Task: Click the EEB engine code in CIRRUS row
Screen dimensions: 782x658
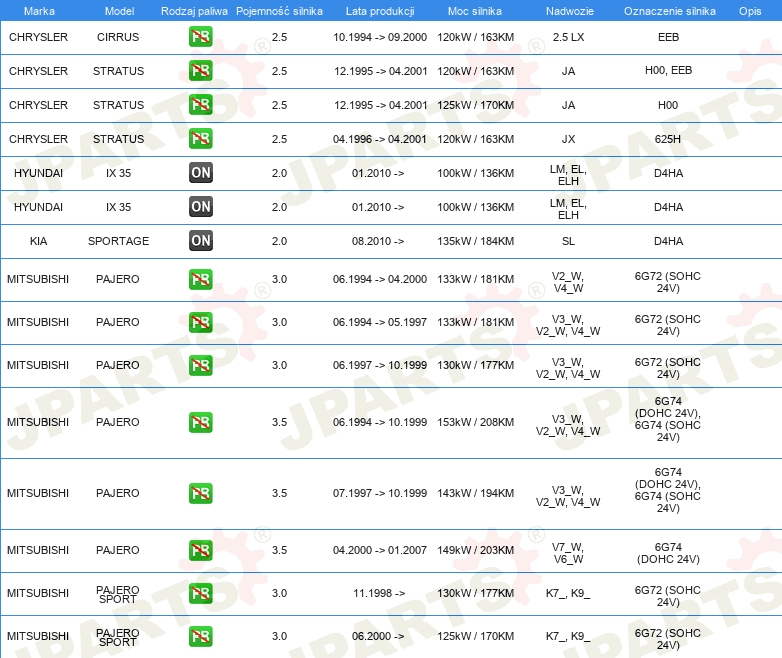Action: click(668, 37)
